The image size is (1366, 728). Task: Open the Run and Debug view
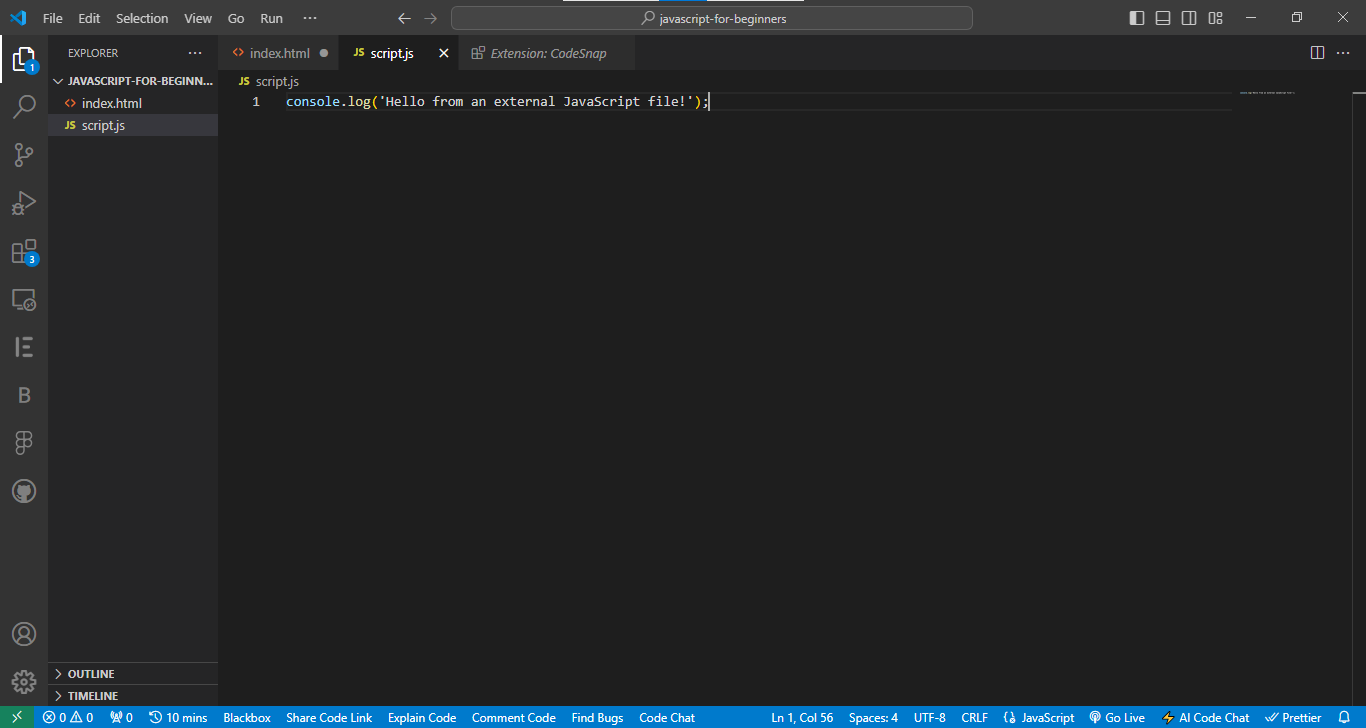tap(24, 203)
